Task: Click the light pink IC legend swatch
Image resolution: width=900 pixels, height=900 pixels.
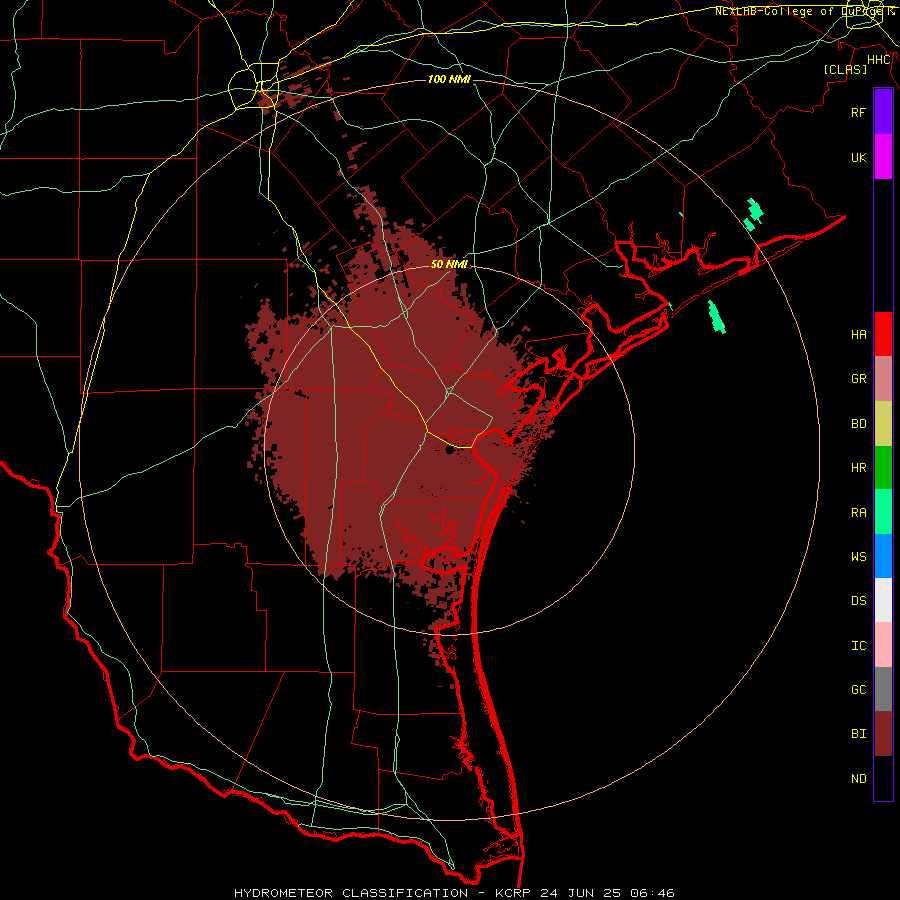Action: coord(883,645)
